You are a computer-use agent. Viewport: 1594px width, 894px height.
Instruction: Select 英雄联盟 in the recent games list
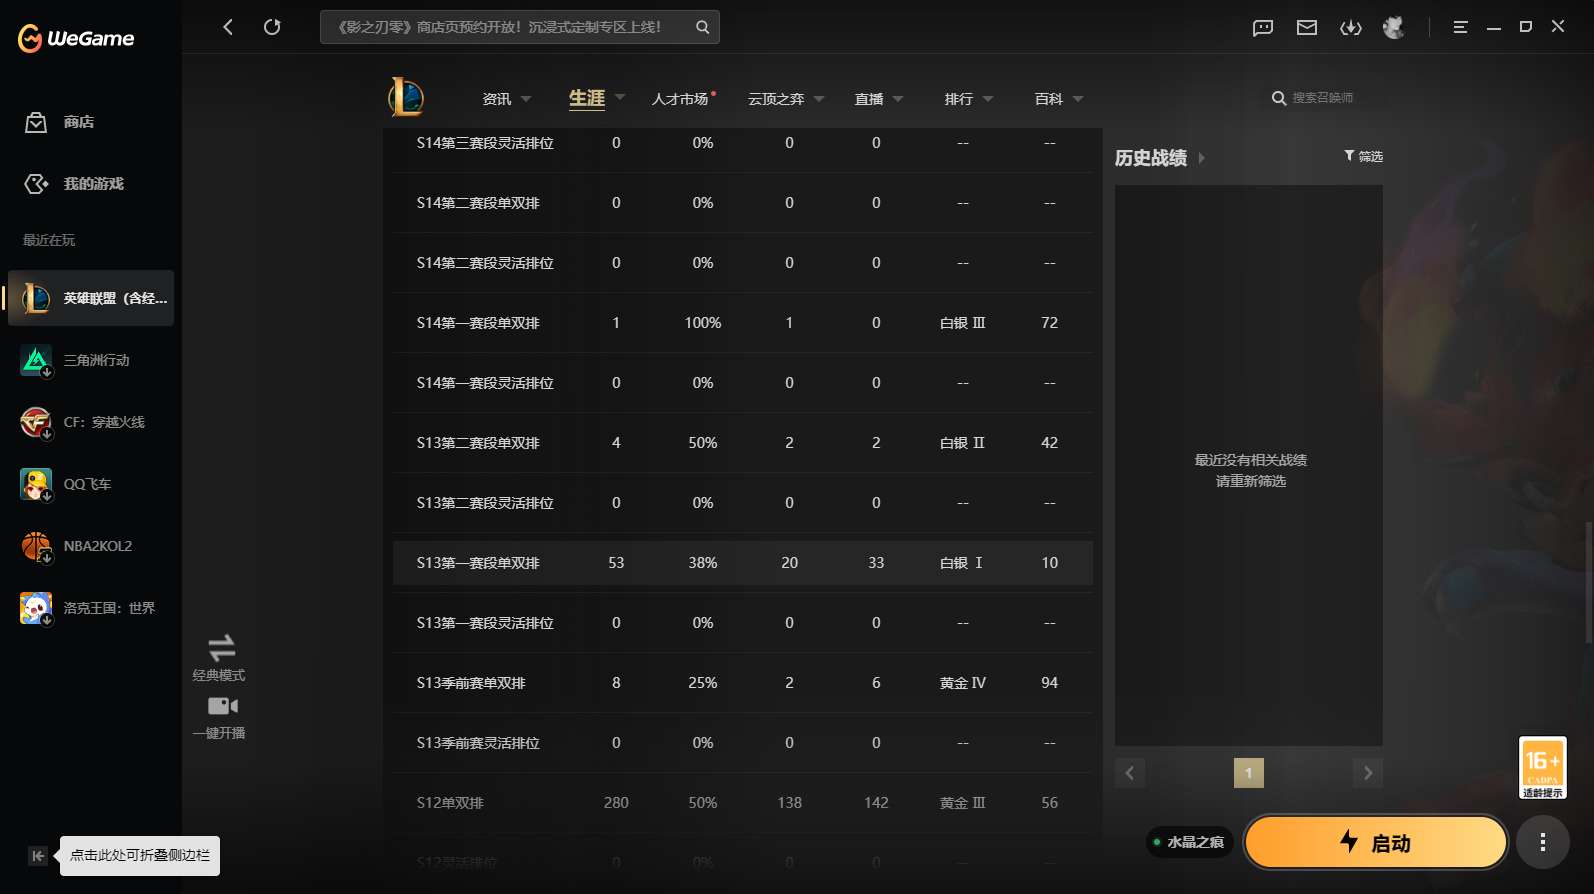(x=91, y=298)
